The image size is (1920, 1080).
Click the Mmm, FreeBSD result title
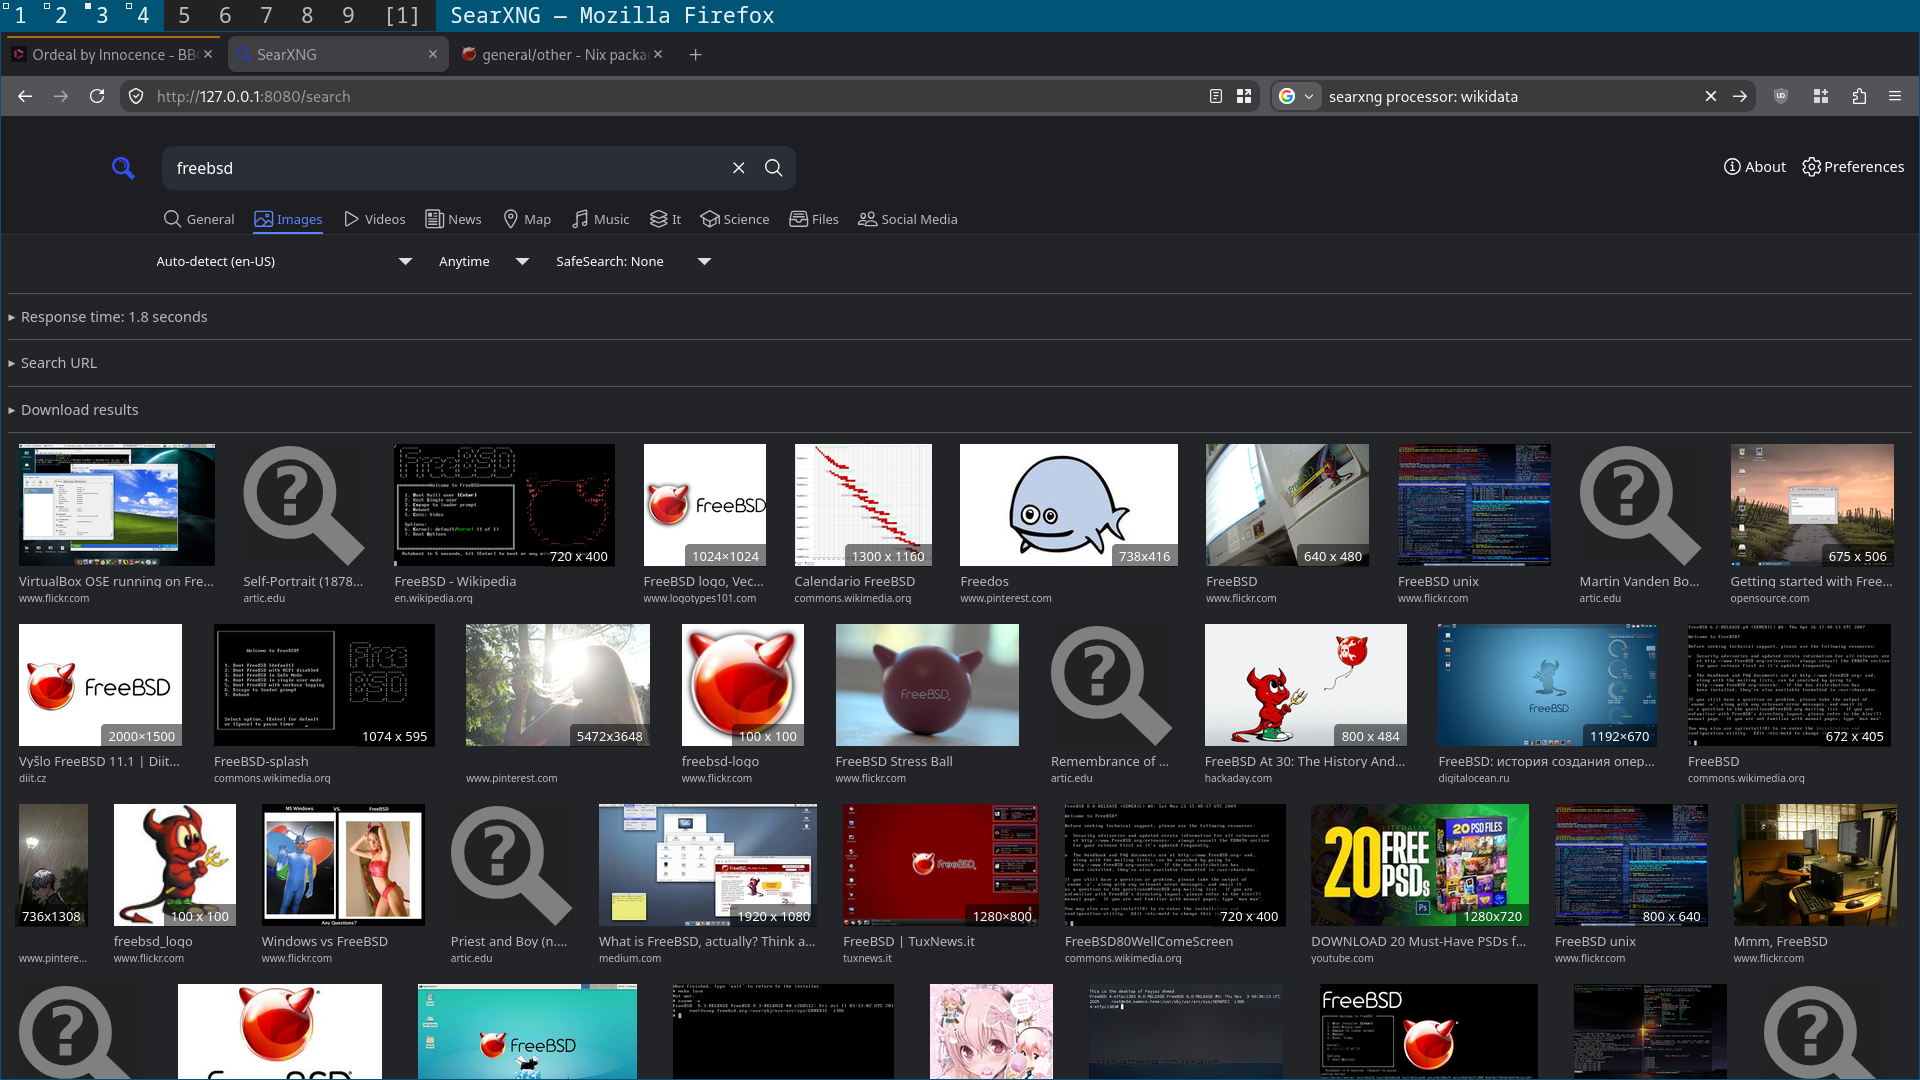pyautogui.click(x=1780, y=942)
